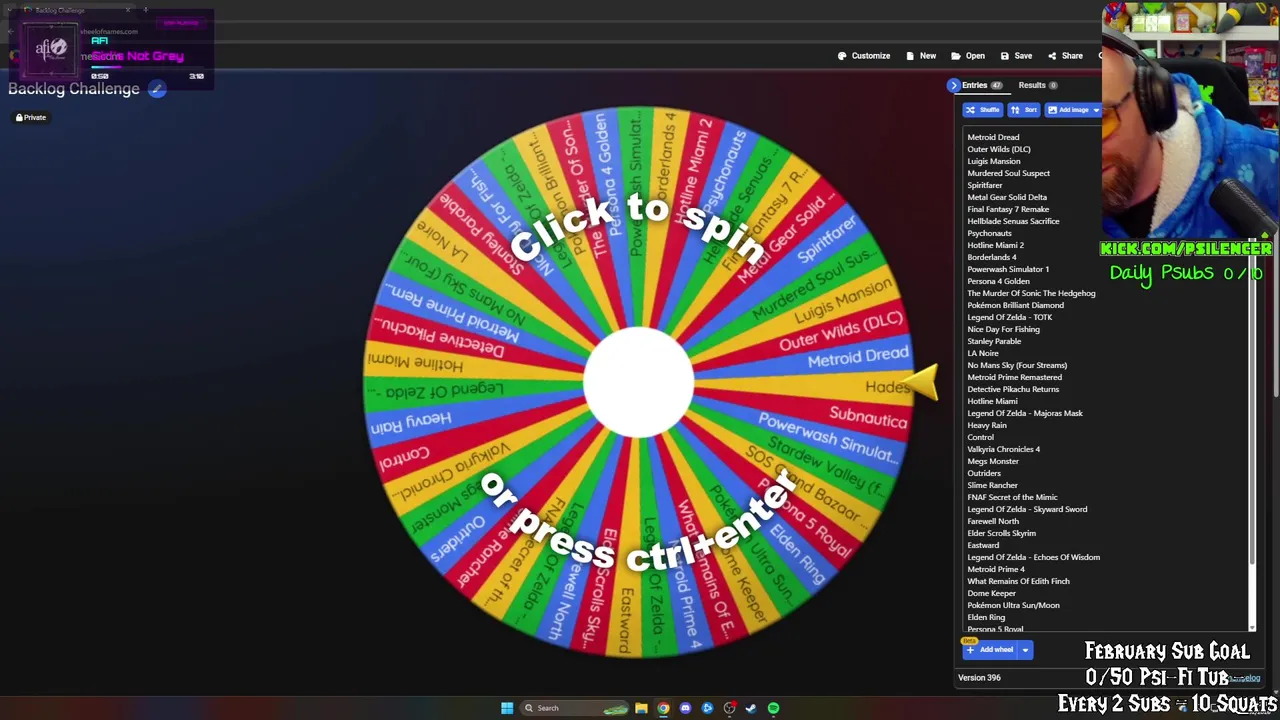Select the Elden Ring entry line
This screenshot has width=1280, height=720.
pyautogui.click(x=986, y=618)
